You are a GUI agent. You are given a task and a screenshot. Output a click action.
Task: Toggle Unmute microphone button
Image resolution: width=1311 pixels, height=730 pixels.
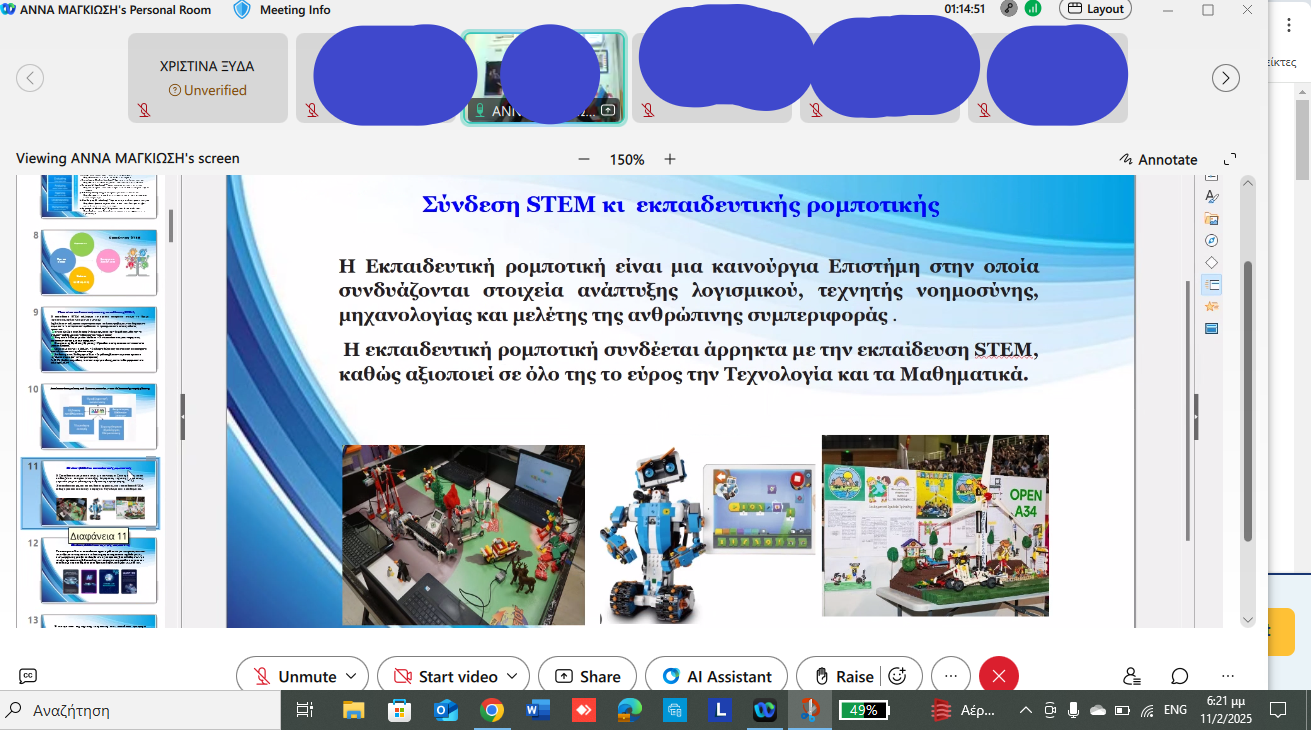pos(295,676)
